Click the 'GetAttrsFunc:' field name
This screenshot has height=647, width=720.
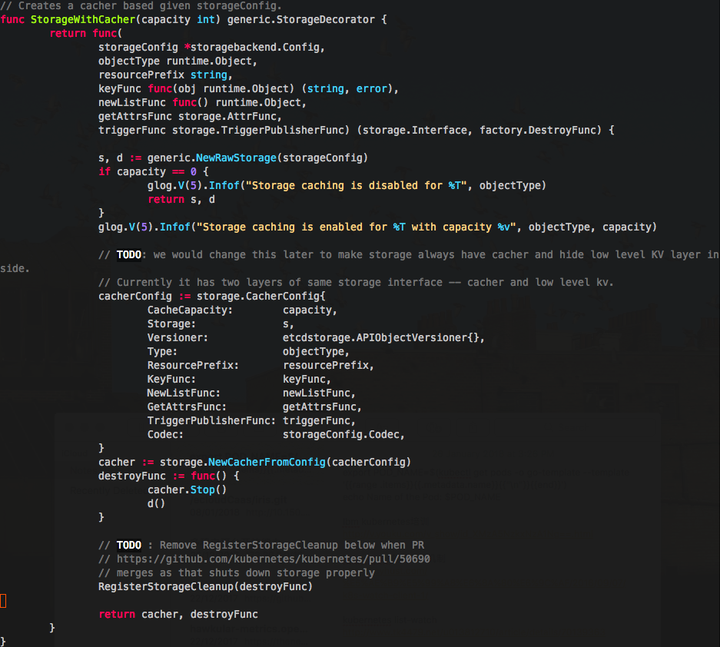pos(186,407)
